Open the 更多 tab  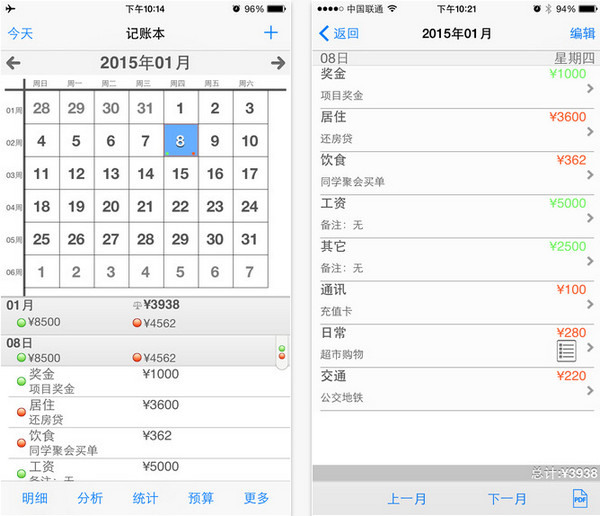(256, 498)
